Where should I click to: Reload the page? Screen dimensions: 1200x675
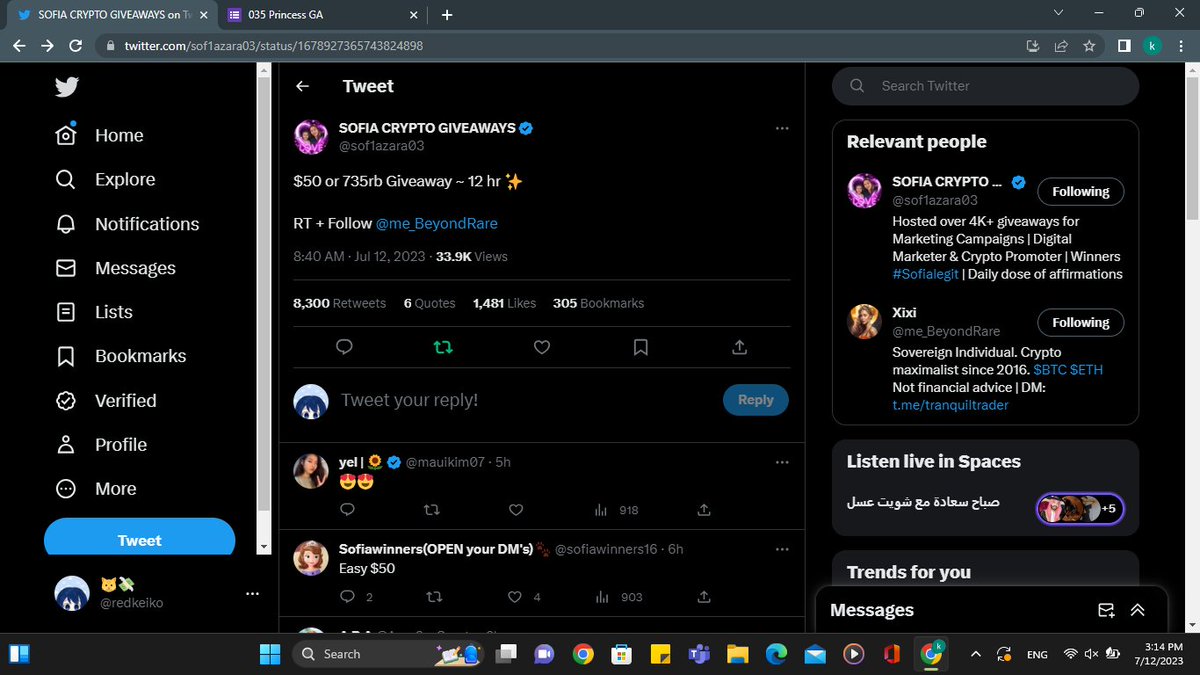75,46
